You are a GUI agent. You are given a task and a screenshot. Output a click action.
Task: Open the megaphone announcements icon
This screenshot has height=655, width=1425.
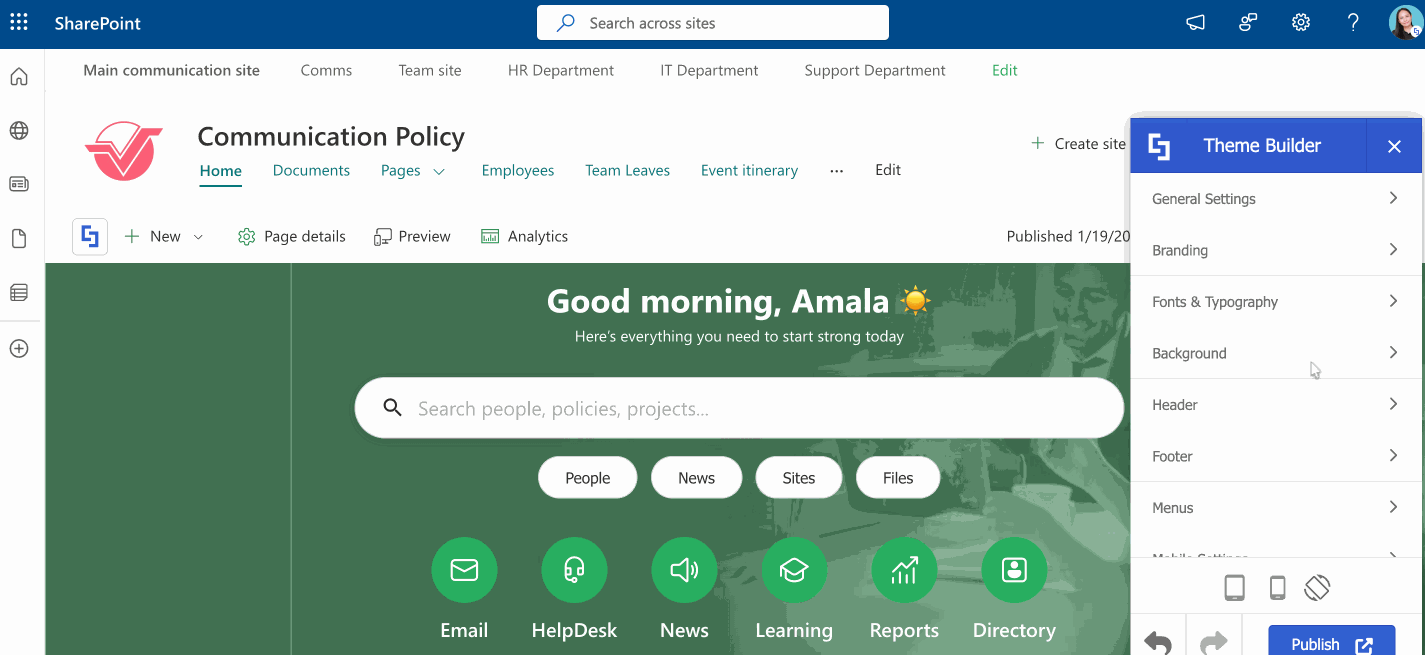[x=1196, y=22]
